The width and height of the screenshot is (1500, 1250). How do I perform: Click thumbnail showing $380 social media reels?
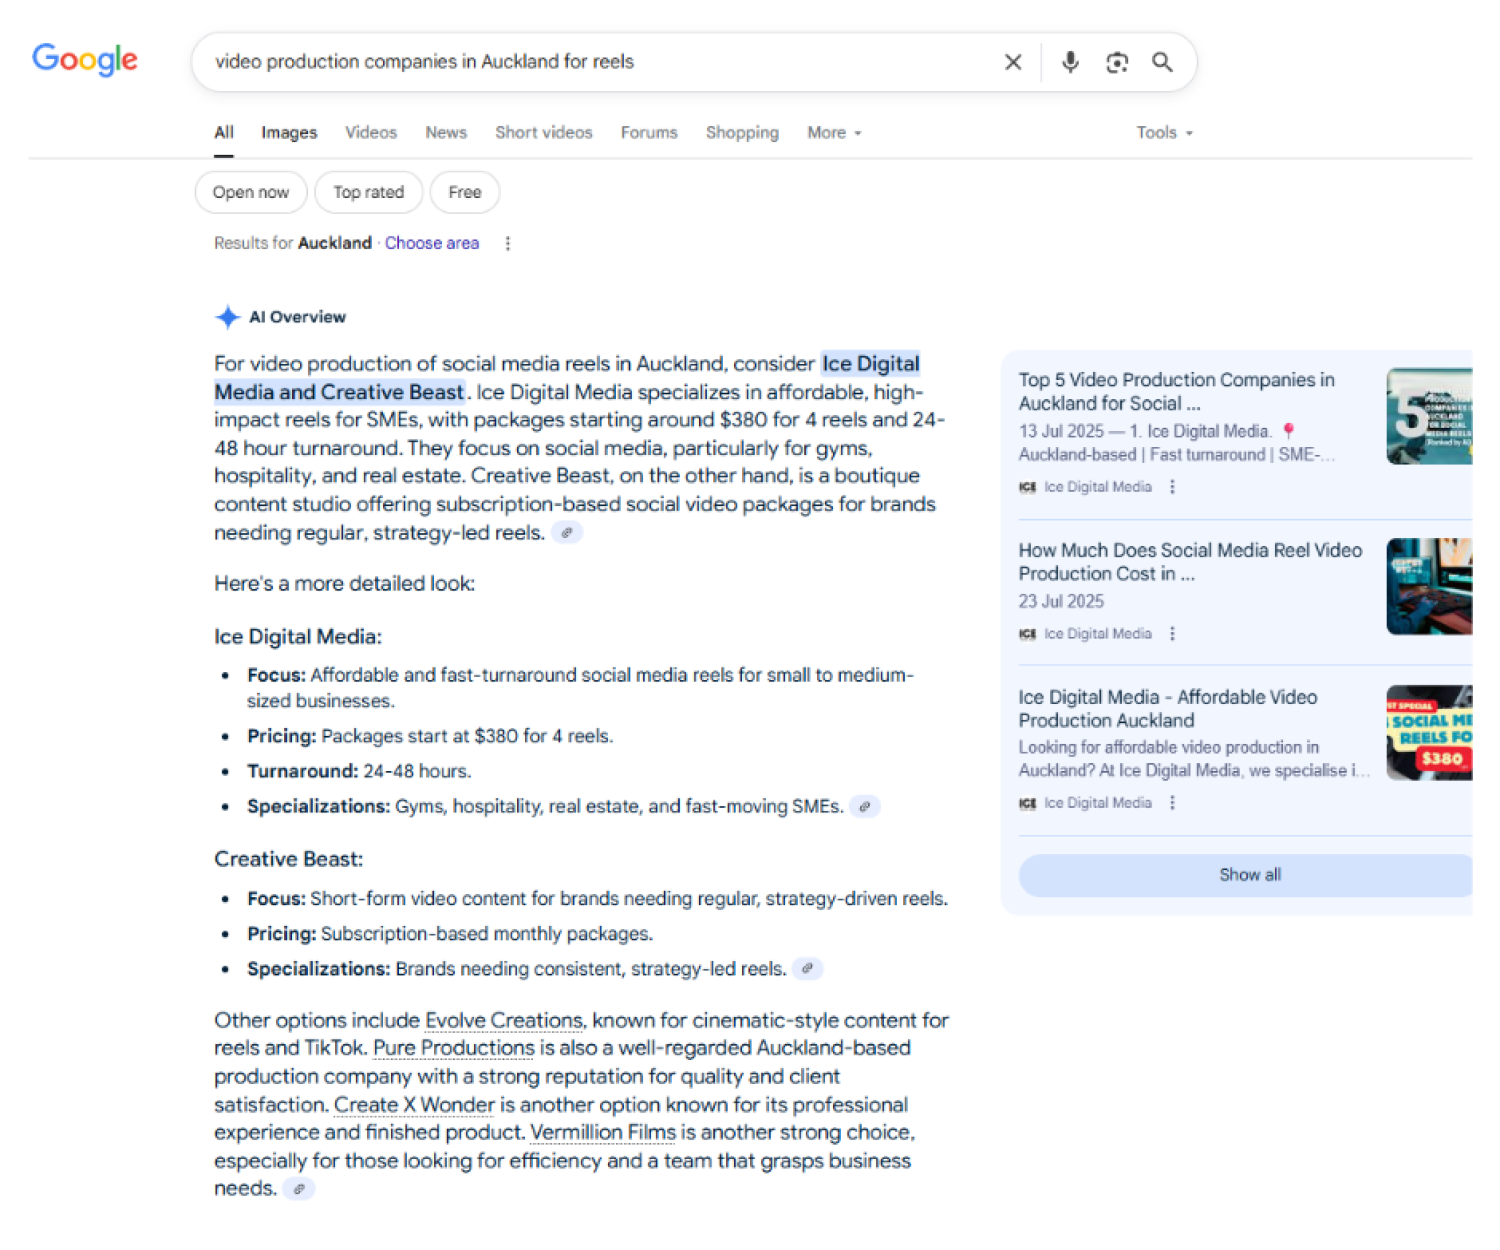click(1429, 733)
